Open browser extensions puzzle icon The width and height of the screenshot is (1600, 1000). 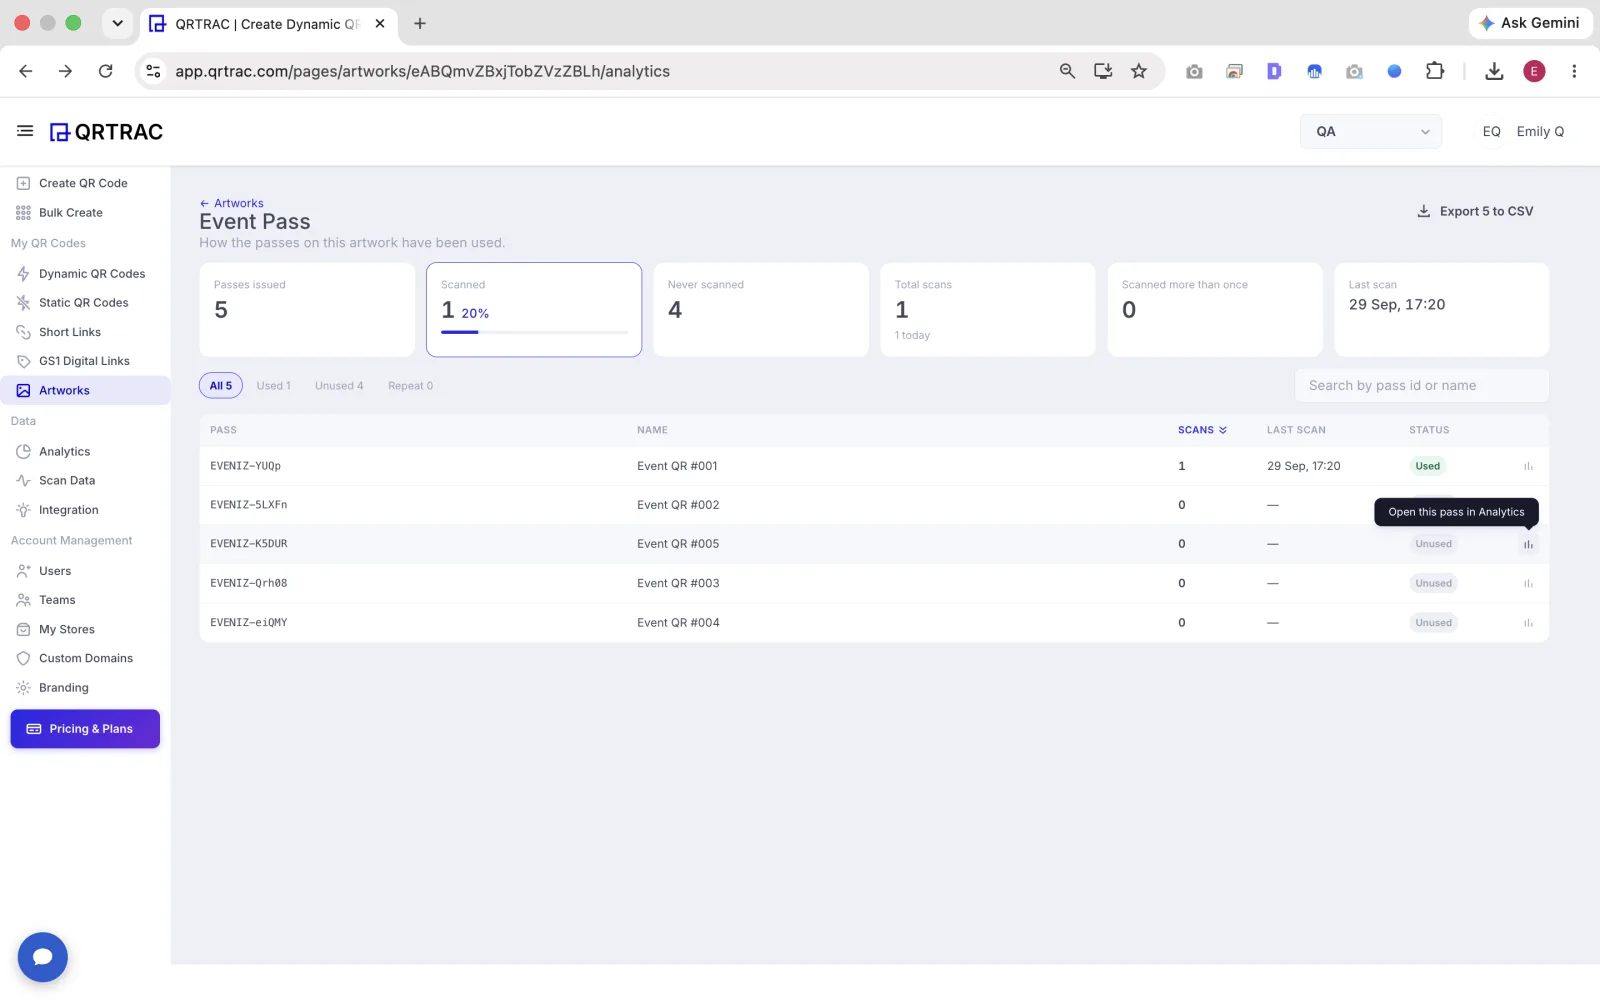(x=1435, y=71)
